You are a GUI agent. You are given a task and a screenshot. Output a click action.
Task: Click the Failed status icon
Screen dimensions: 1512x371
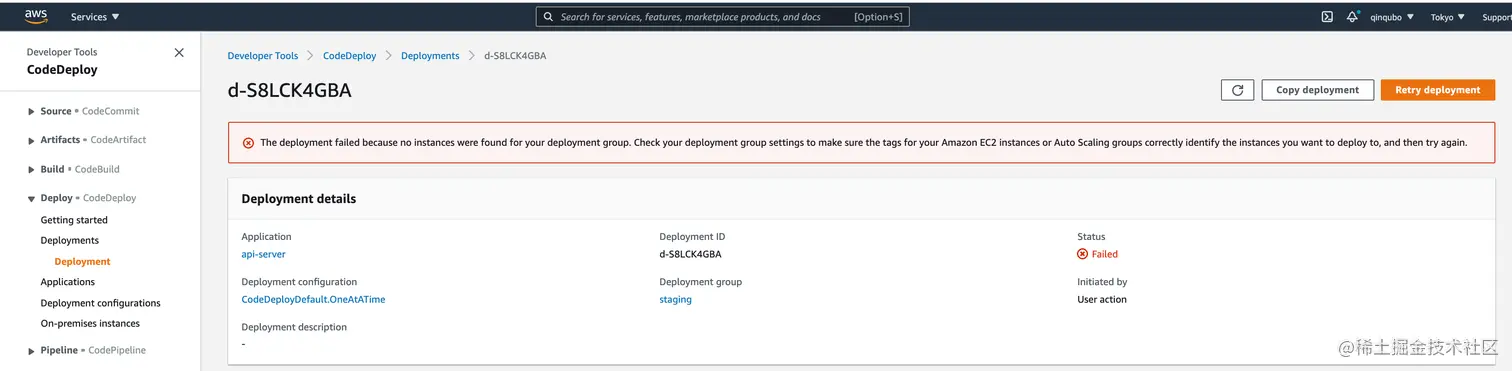[1082, 254]
